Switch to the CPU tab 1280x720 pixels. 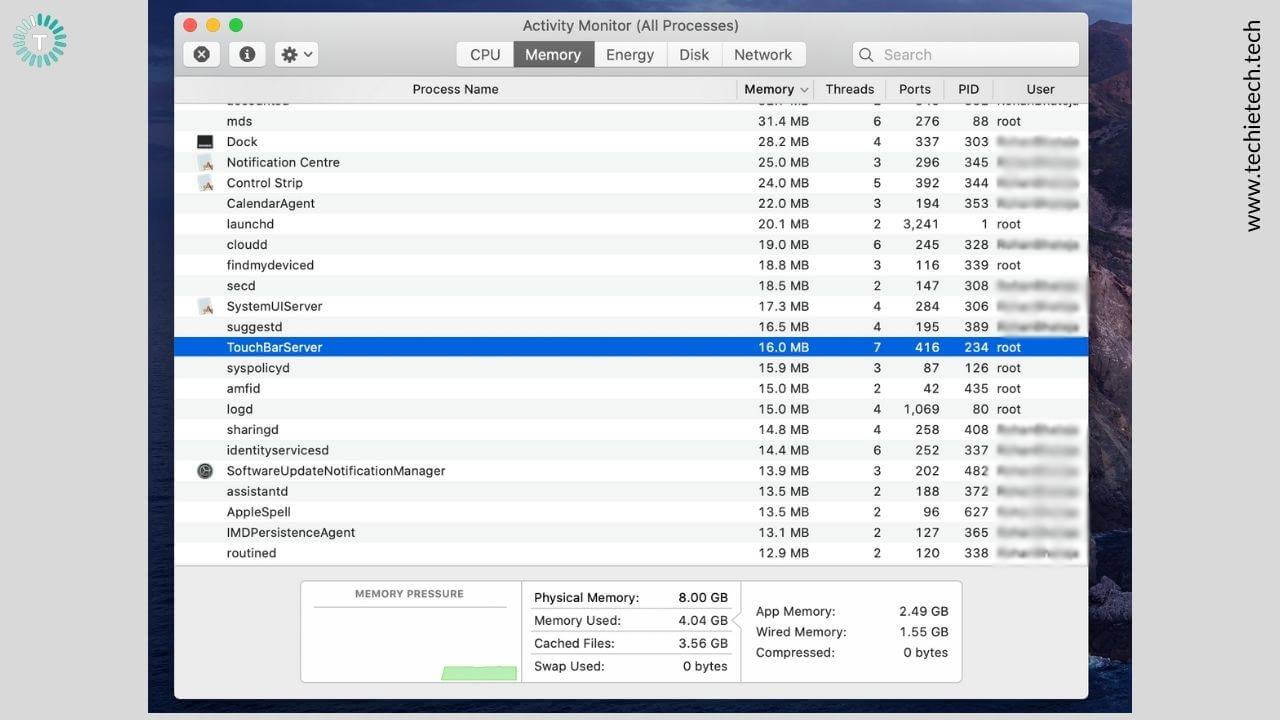(x=485, y=54)
